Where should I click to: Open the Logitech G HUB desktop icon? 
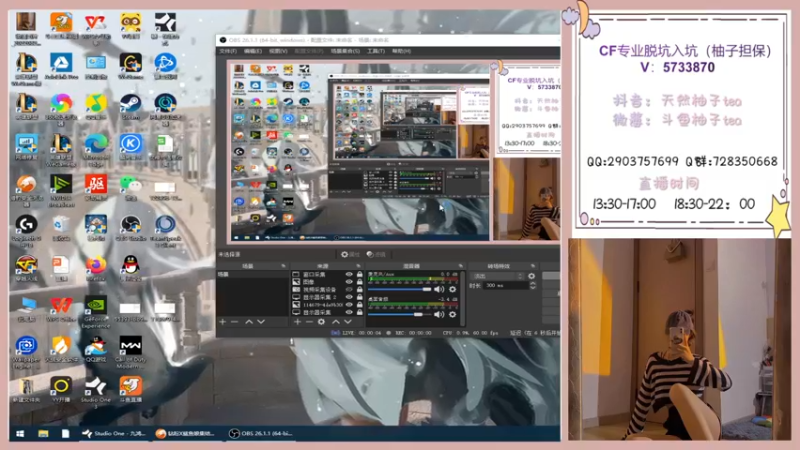(x=27, y=230)
